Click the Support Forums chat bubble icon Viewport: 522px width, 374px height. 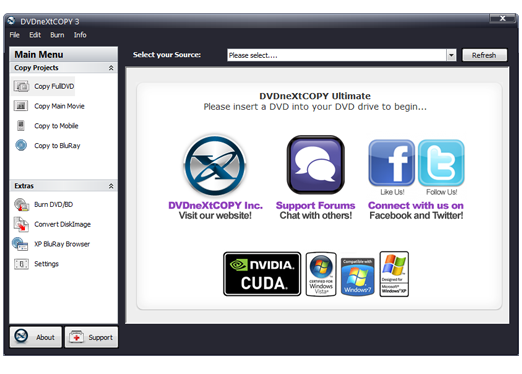[315, 164]
